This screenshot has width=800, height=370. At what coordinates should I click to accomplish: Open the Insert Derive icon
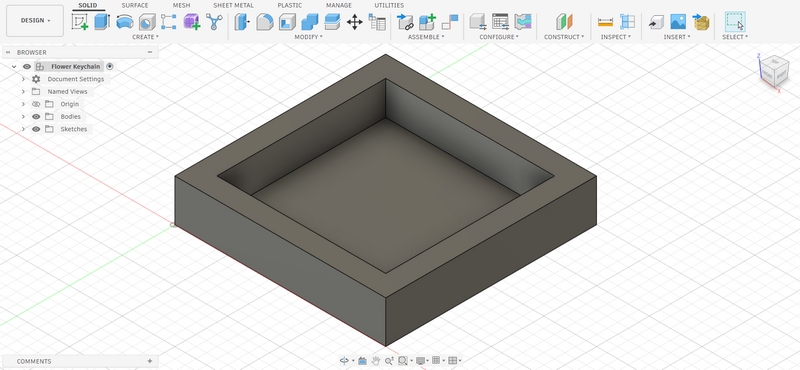(x=656, y=22)
